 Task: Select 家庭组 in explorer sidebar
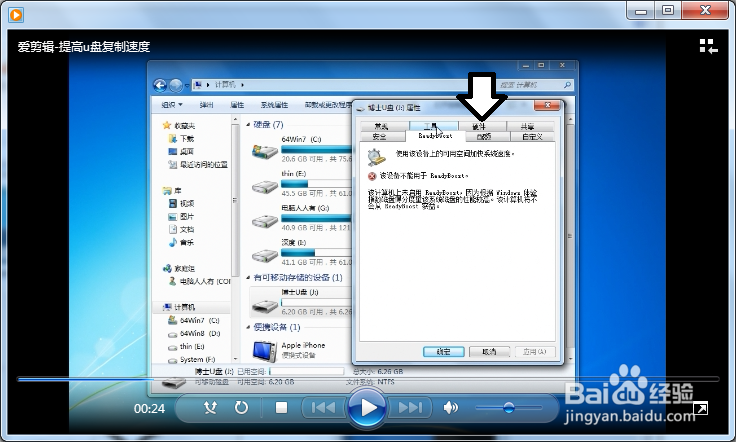(x=179, y=268)
